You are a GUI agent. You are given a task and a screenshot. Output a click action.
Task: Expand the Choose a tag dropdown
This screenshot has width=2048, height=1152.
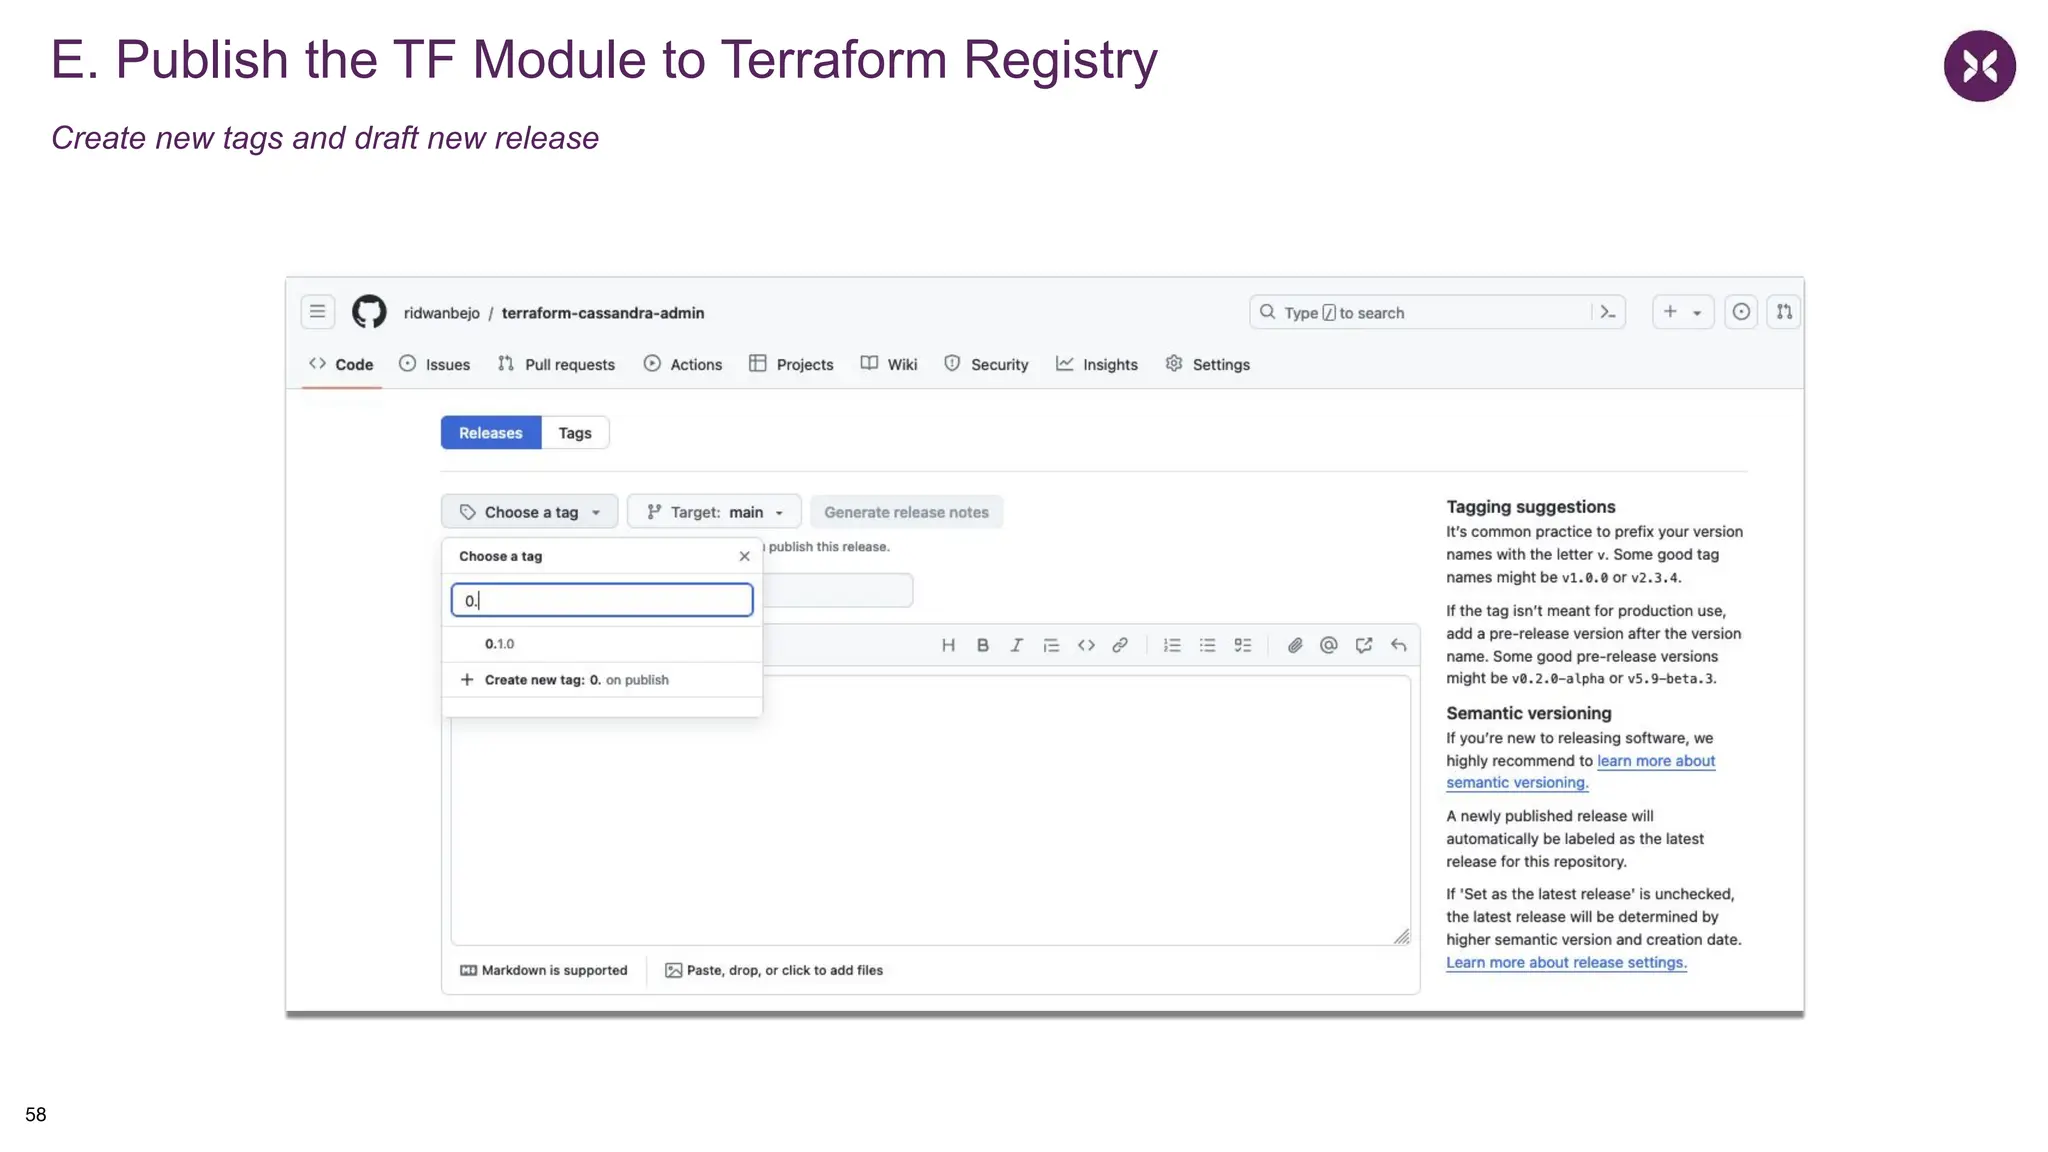tap(530, 512)
